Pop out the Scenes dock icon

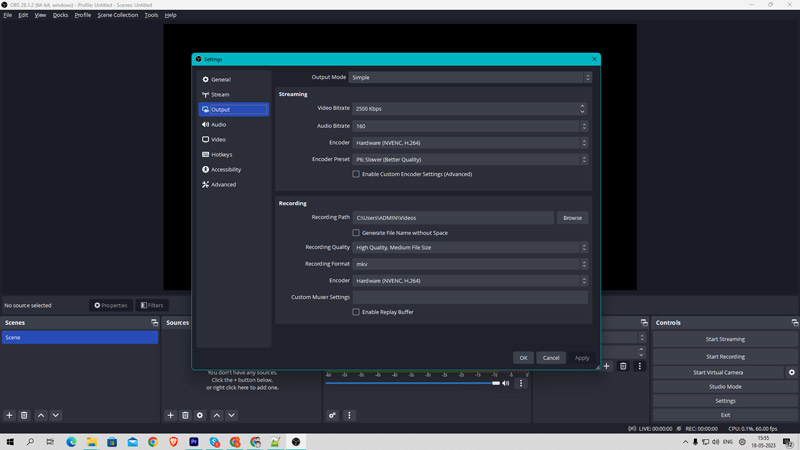154,322
